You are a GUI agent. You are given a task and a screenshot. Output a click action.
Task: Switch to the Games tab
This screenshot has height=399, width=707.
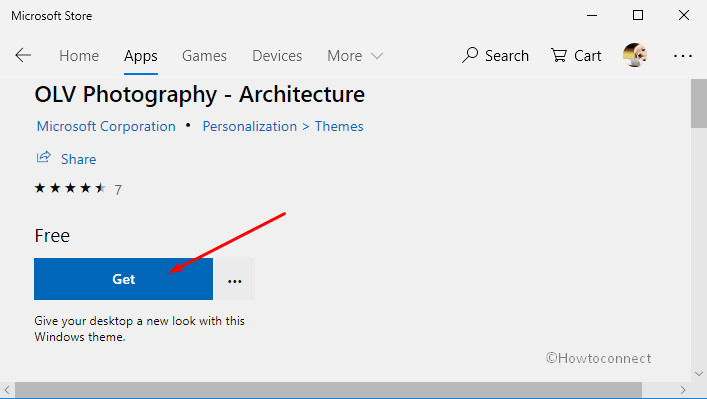click(204, 55)
